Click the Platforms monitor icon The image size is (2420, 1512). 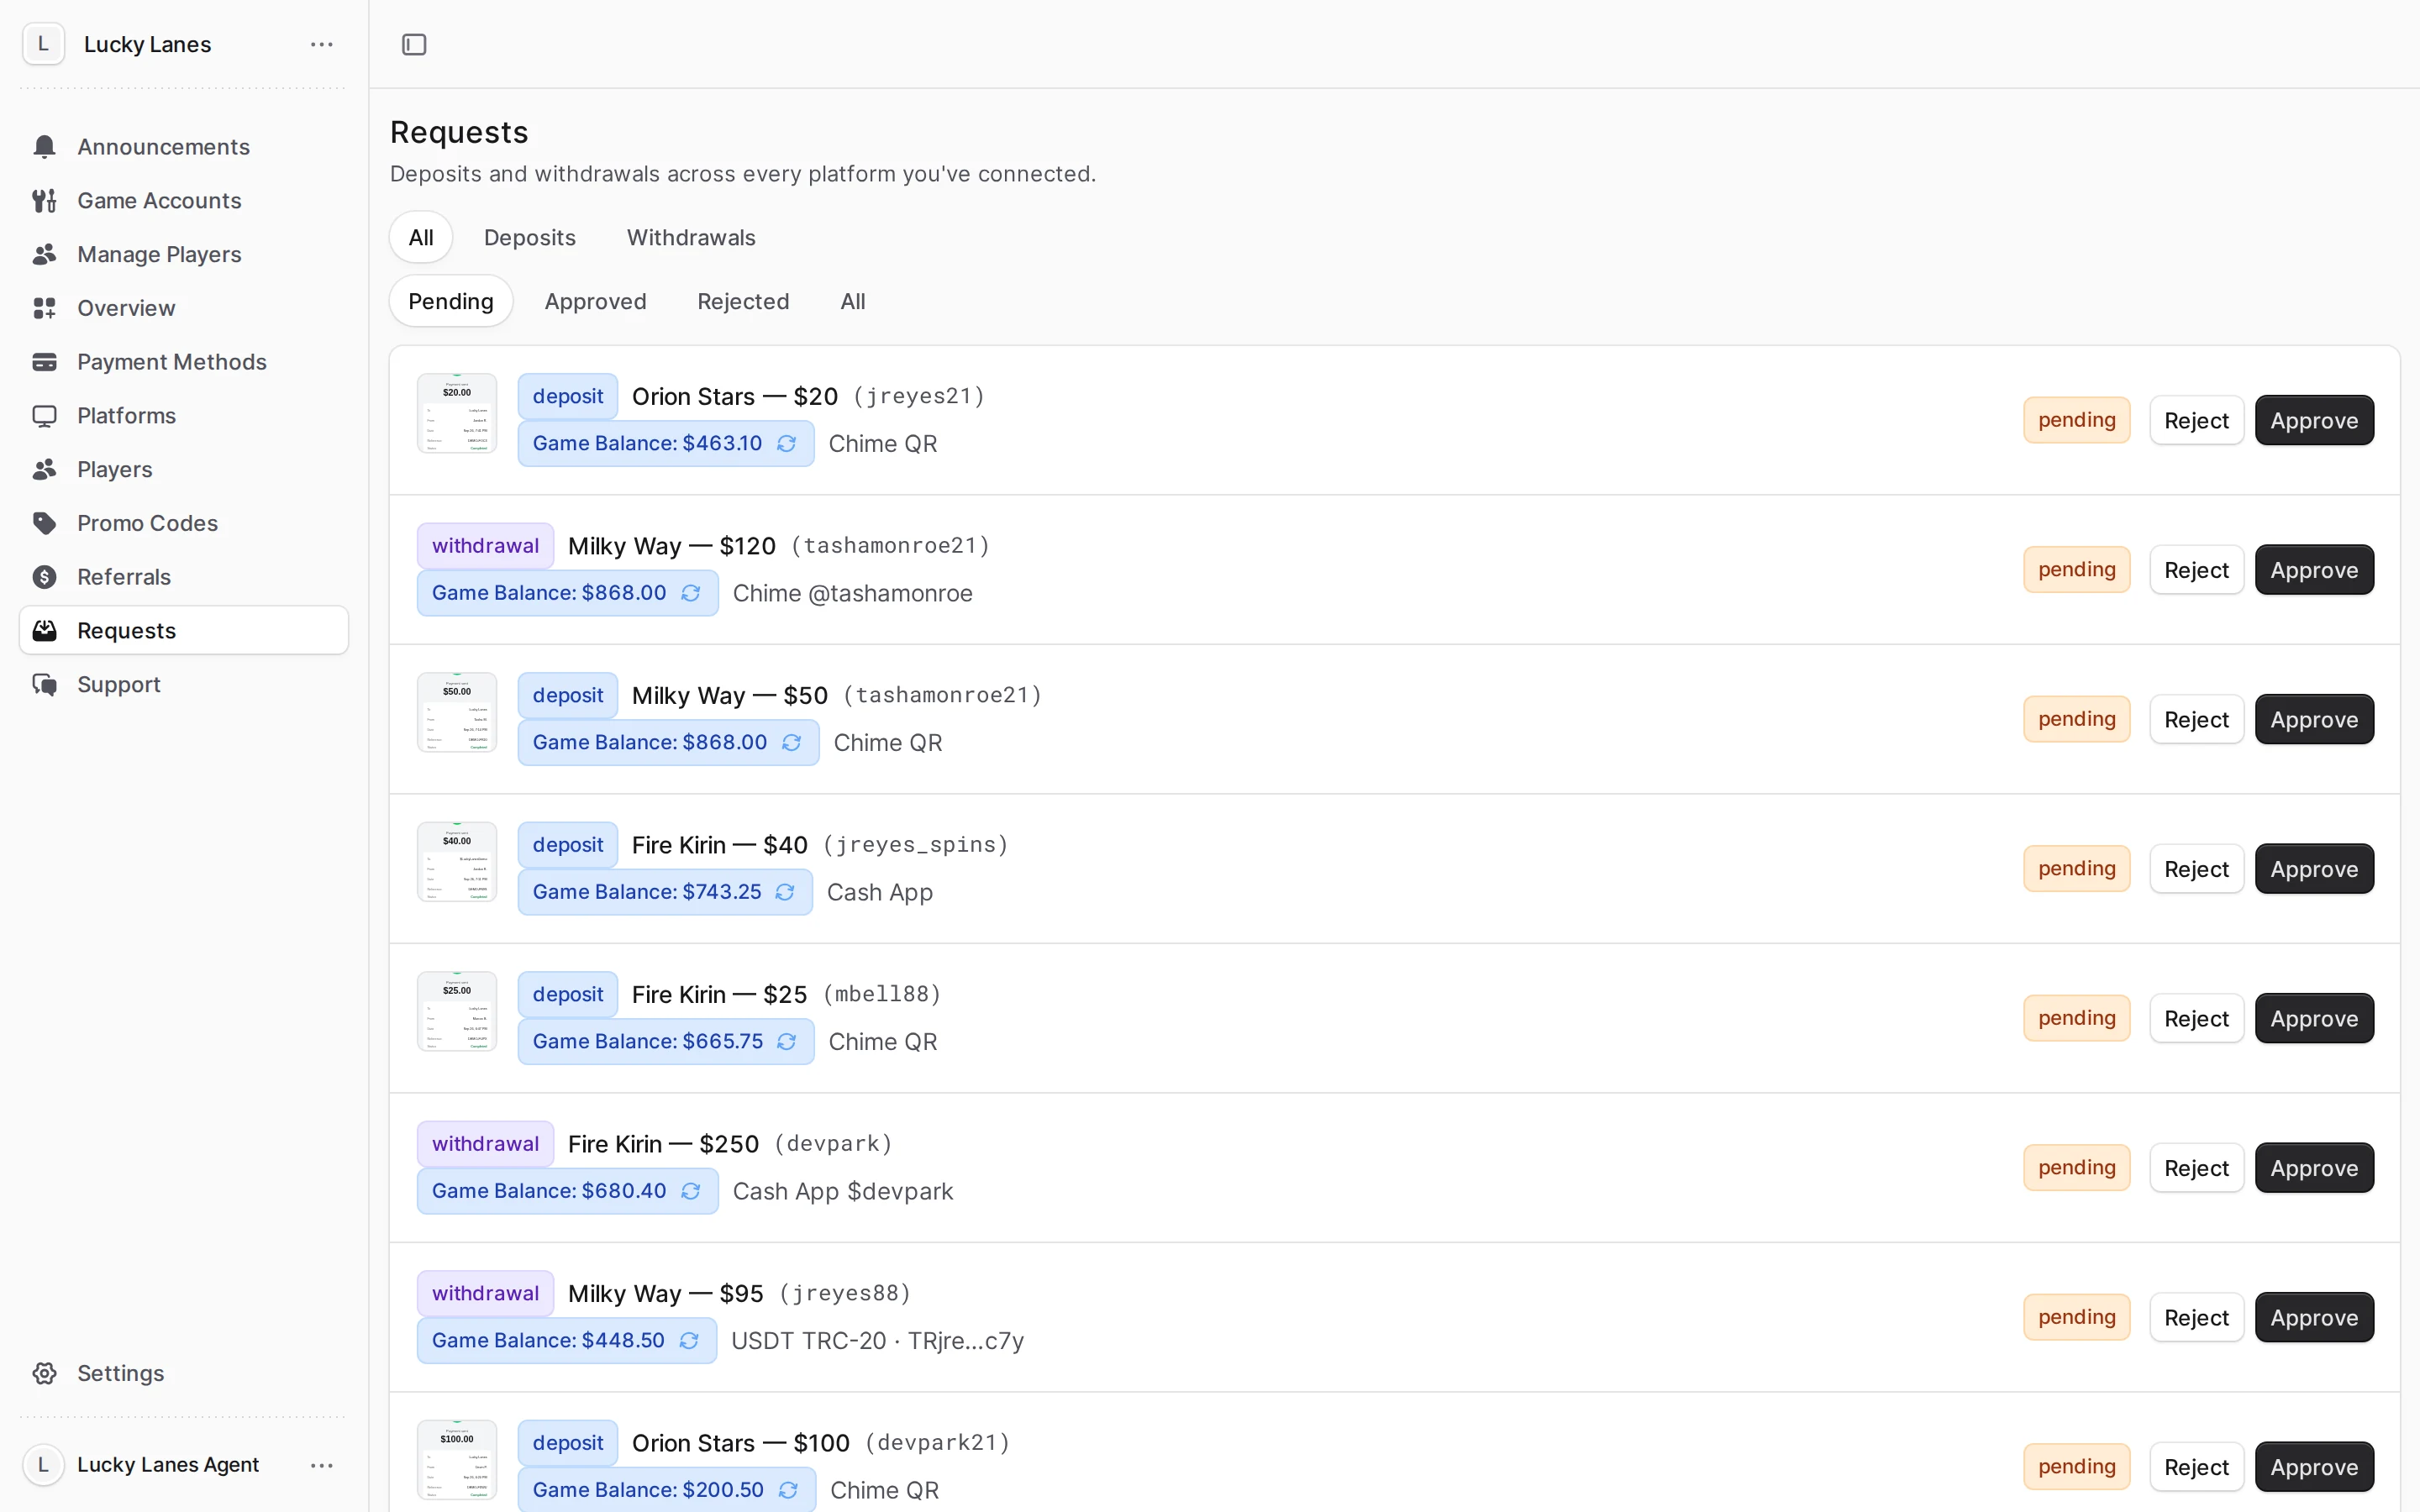pos(44,416)
